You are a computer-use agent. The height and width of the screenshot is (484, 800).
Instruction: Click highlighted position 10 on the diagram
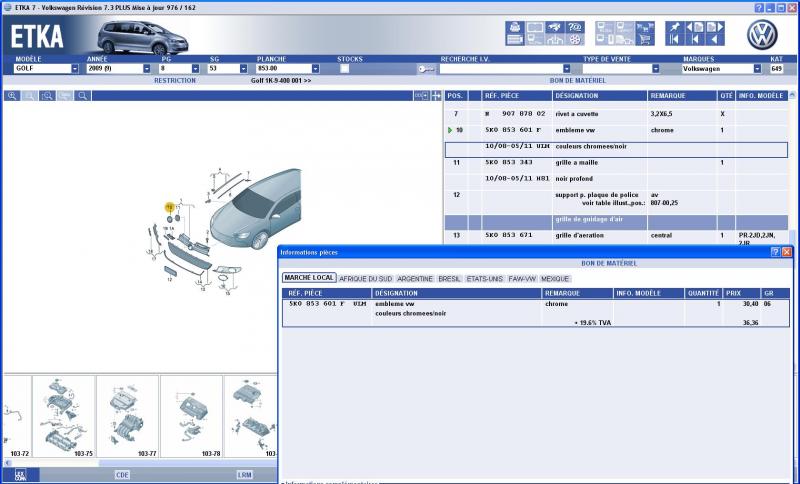click(x=169, y=207)
